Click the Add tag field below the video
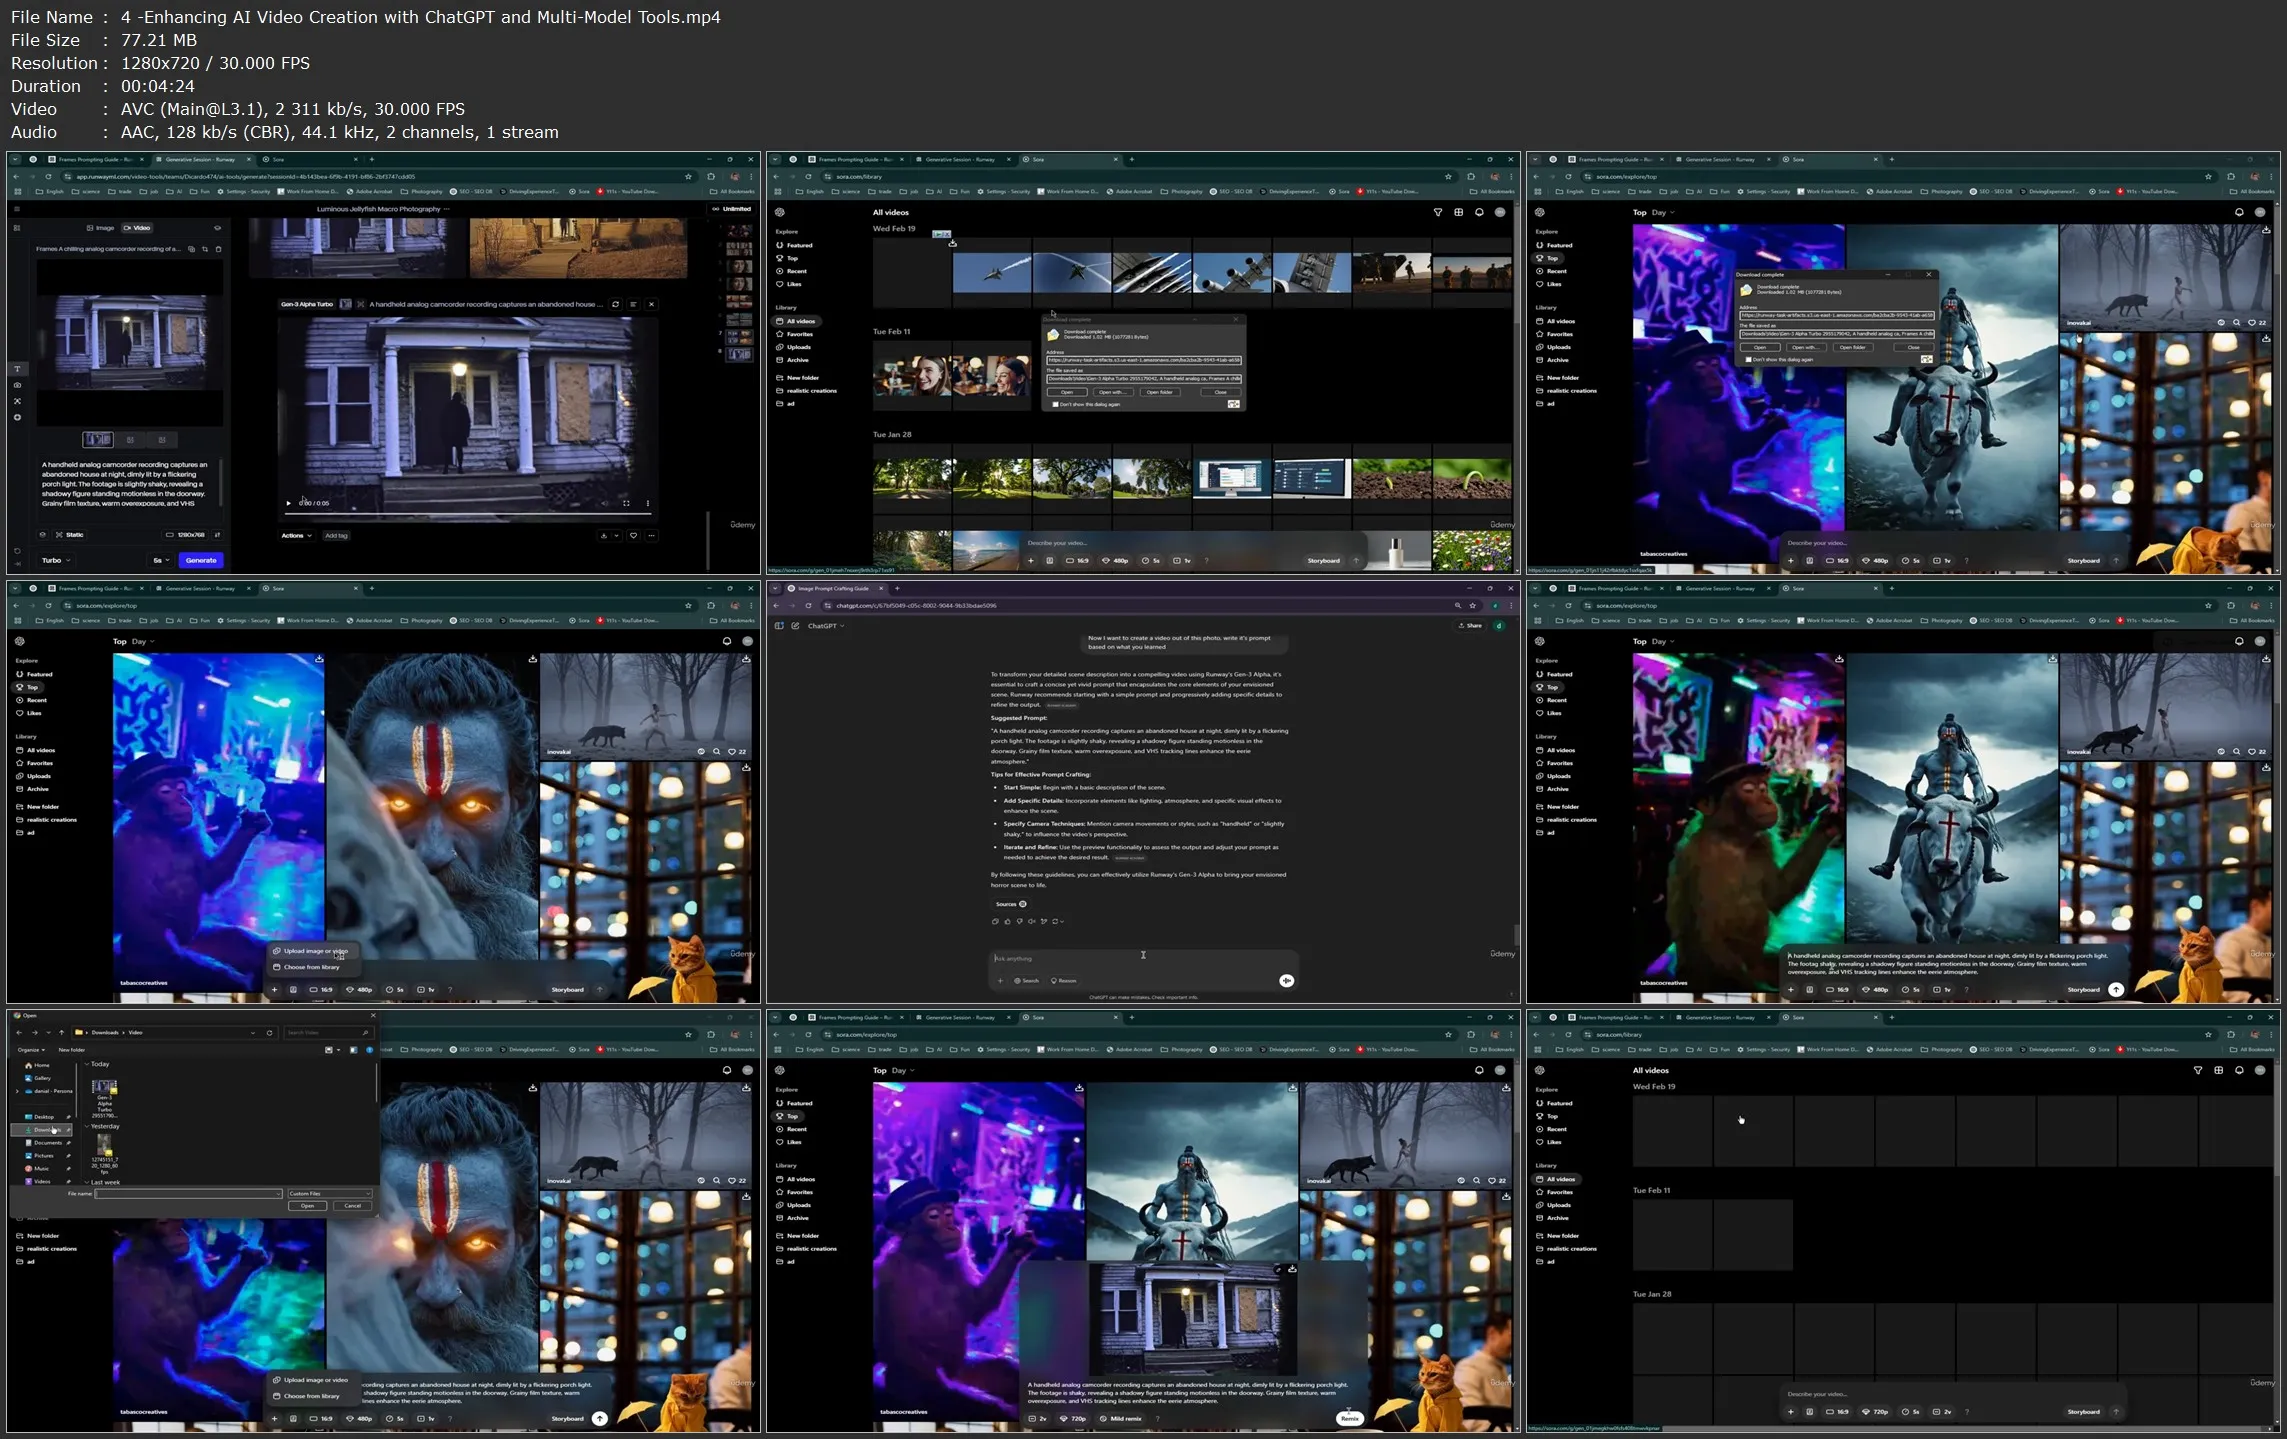Image resolution: width=2287 pixels, height=1439 pixels. coord(336,536)
